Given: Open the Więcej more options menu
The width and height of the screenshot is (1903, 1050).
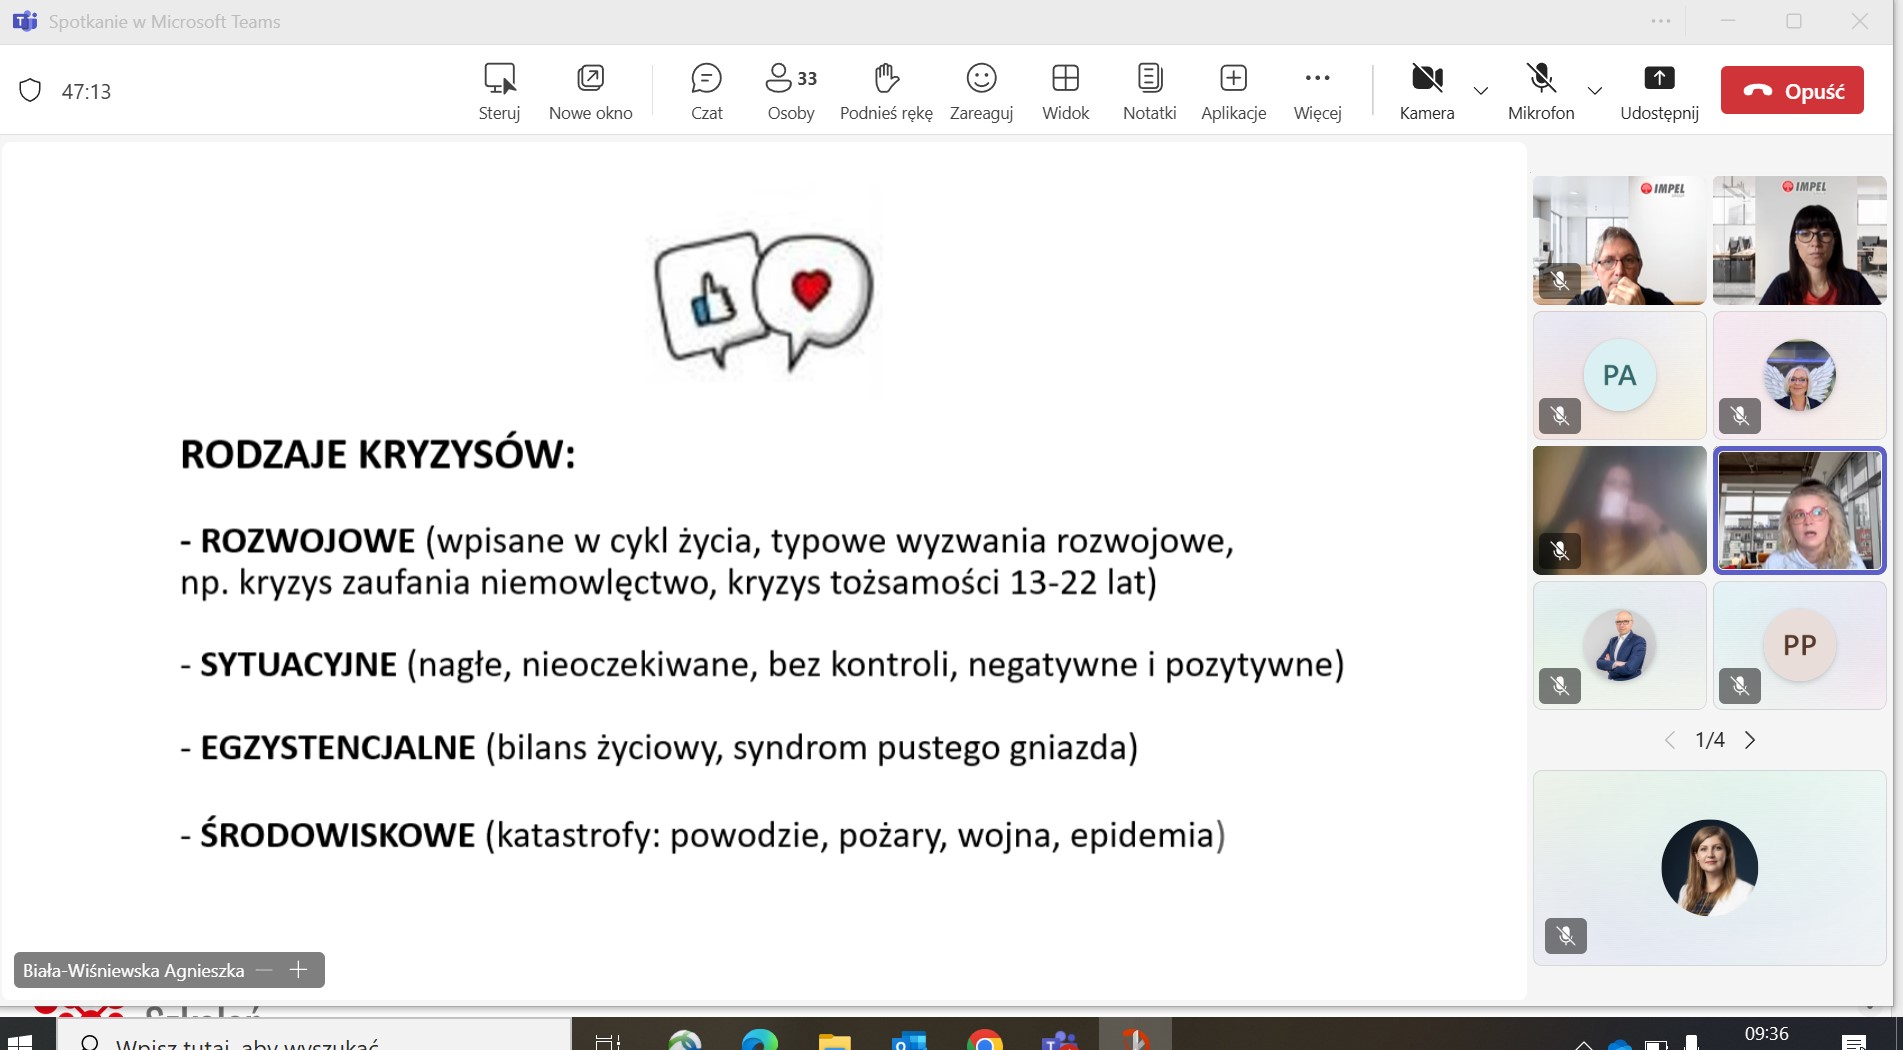Looking at the screenshot, I should (1317, 91).
